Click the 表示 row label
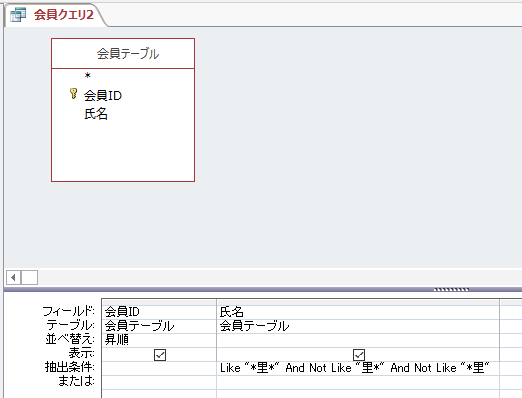 82,353
